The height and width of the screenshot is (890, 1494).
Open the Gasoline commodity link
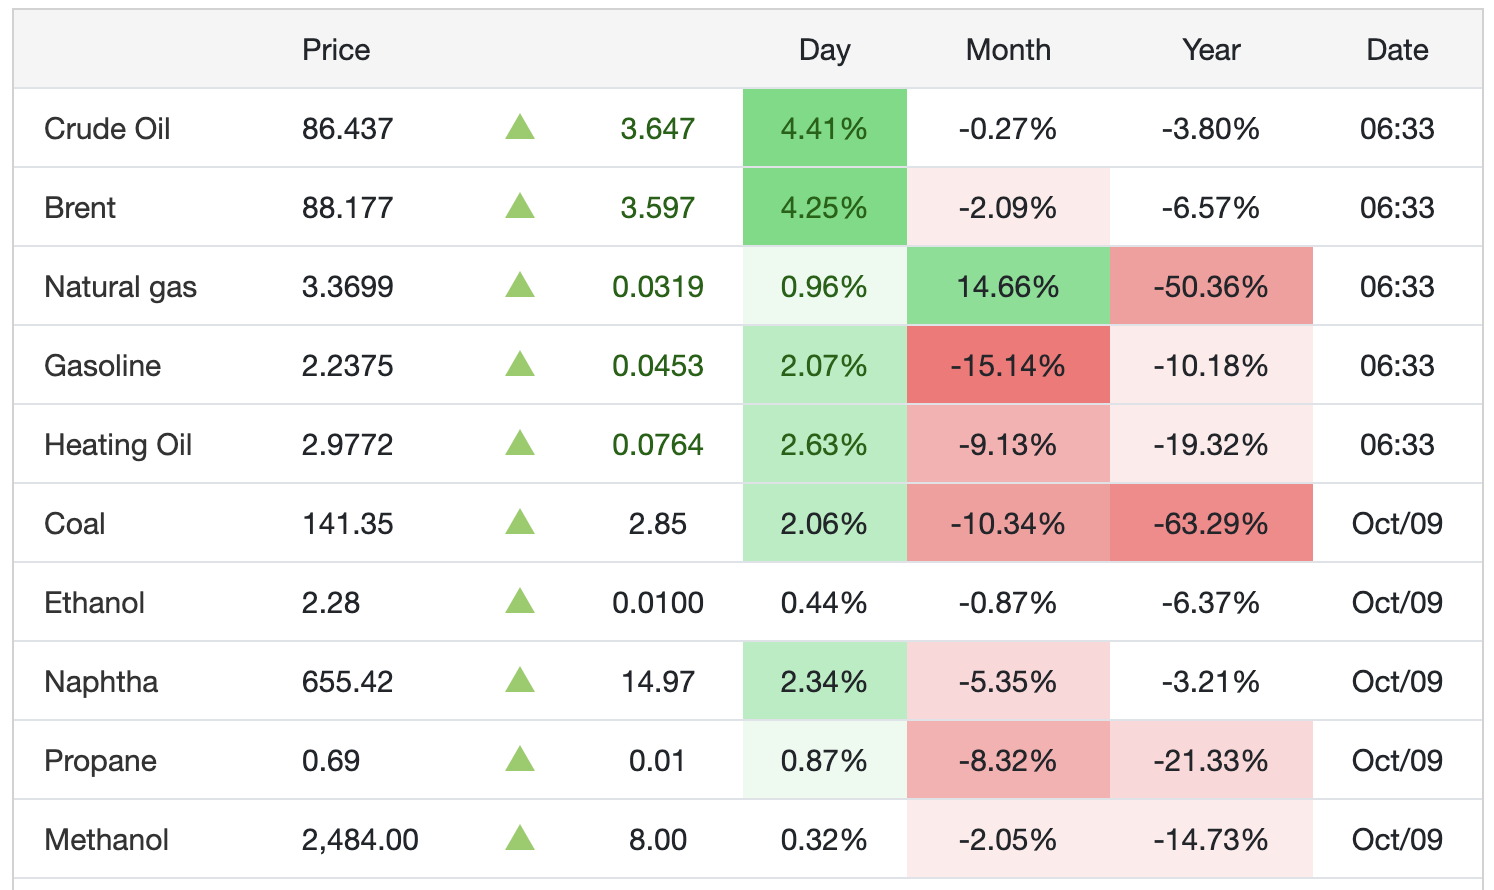102,366
